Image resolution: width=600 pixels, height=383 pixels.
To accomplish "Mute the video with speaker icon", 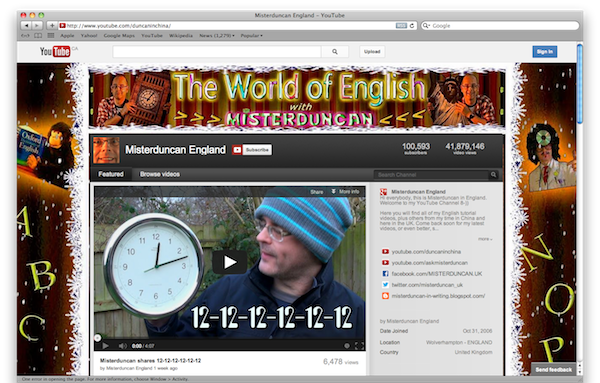I will (122, 346).
